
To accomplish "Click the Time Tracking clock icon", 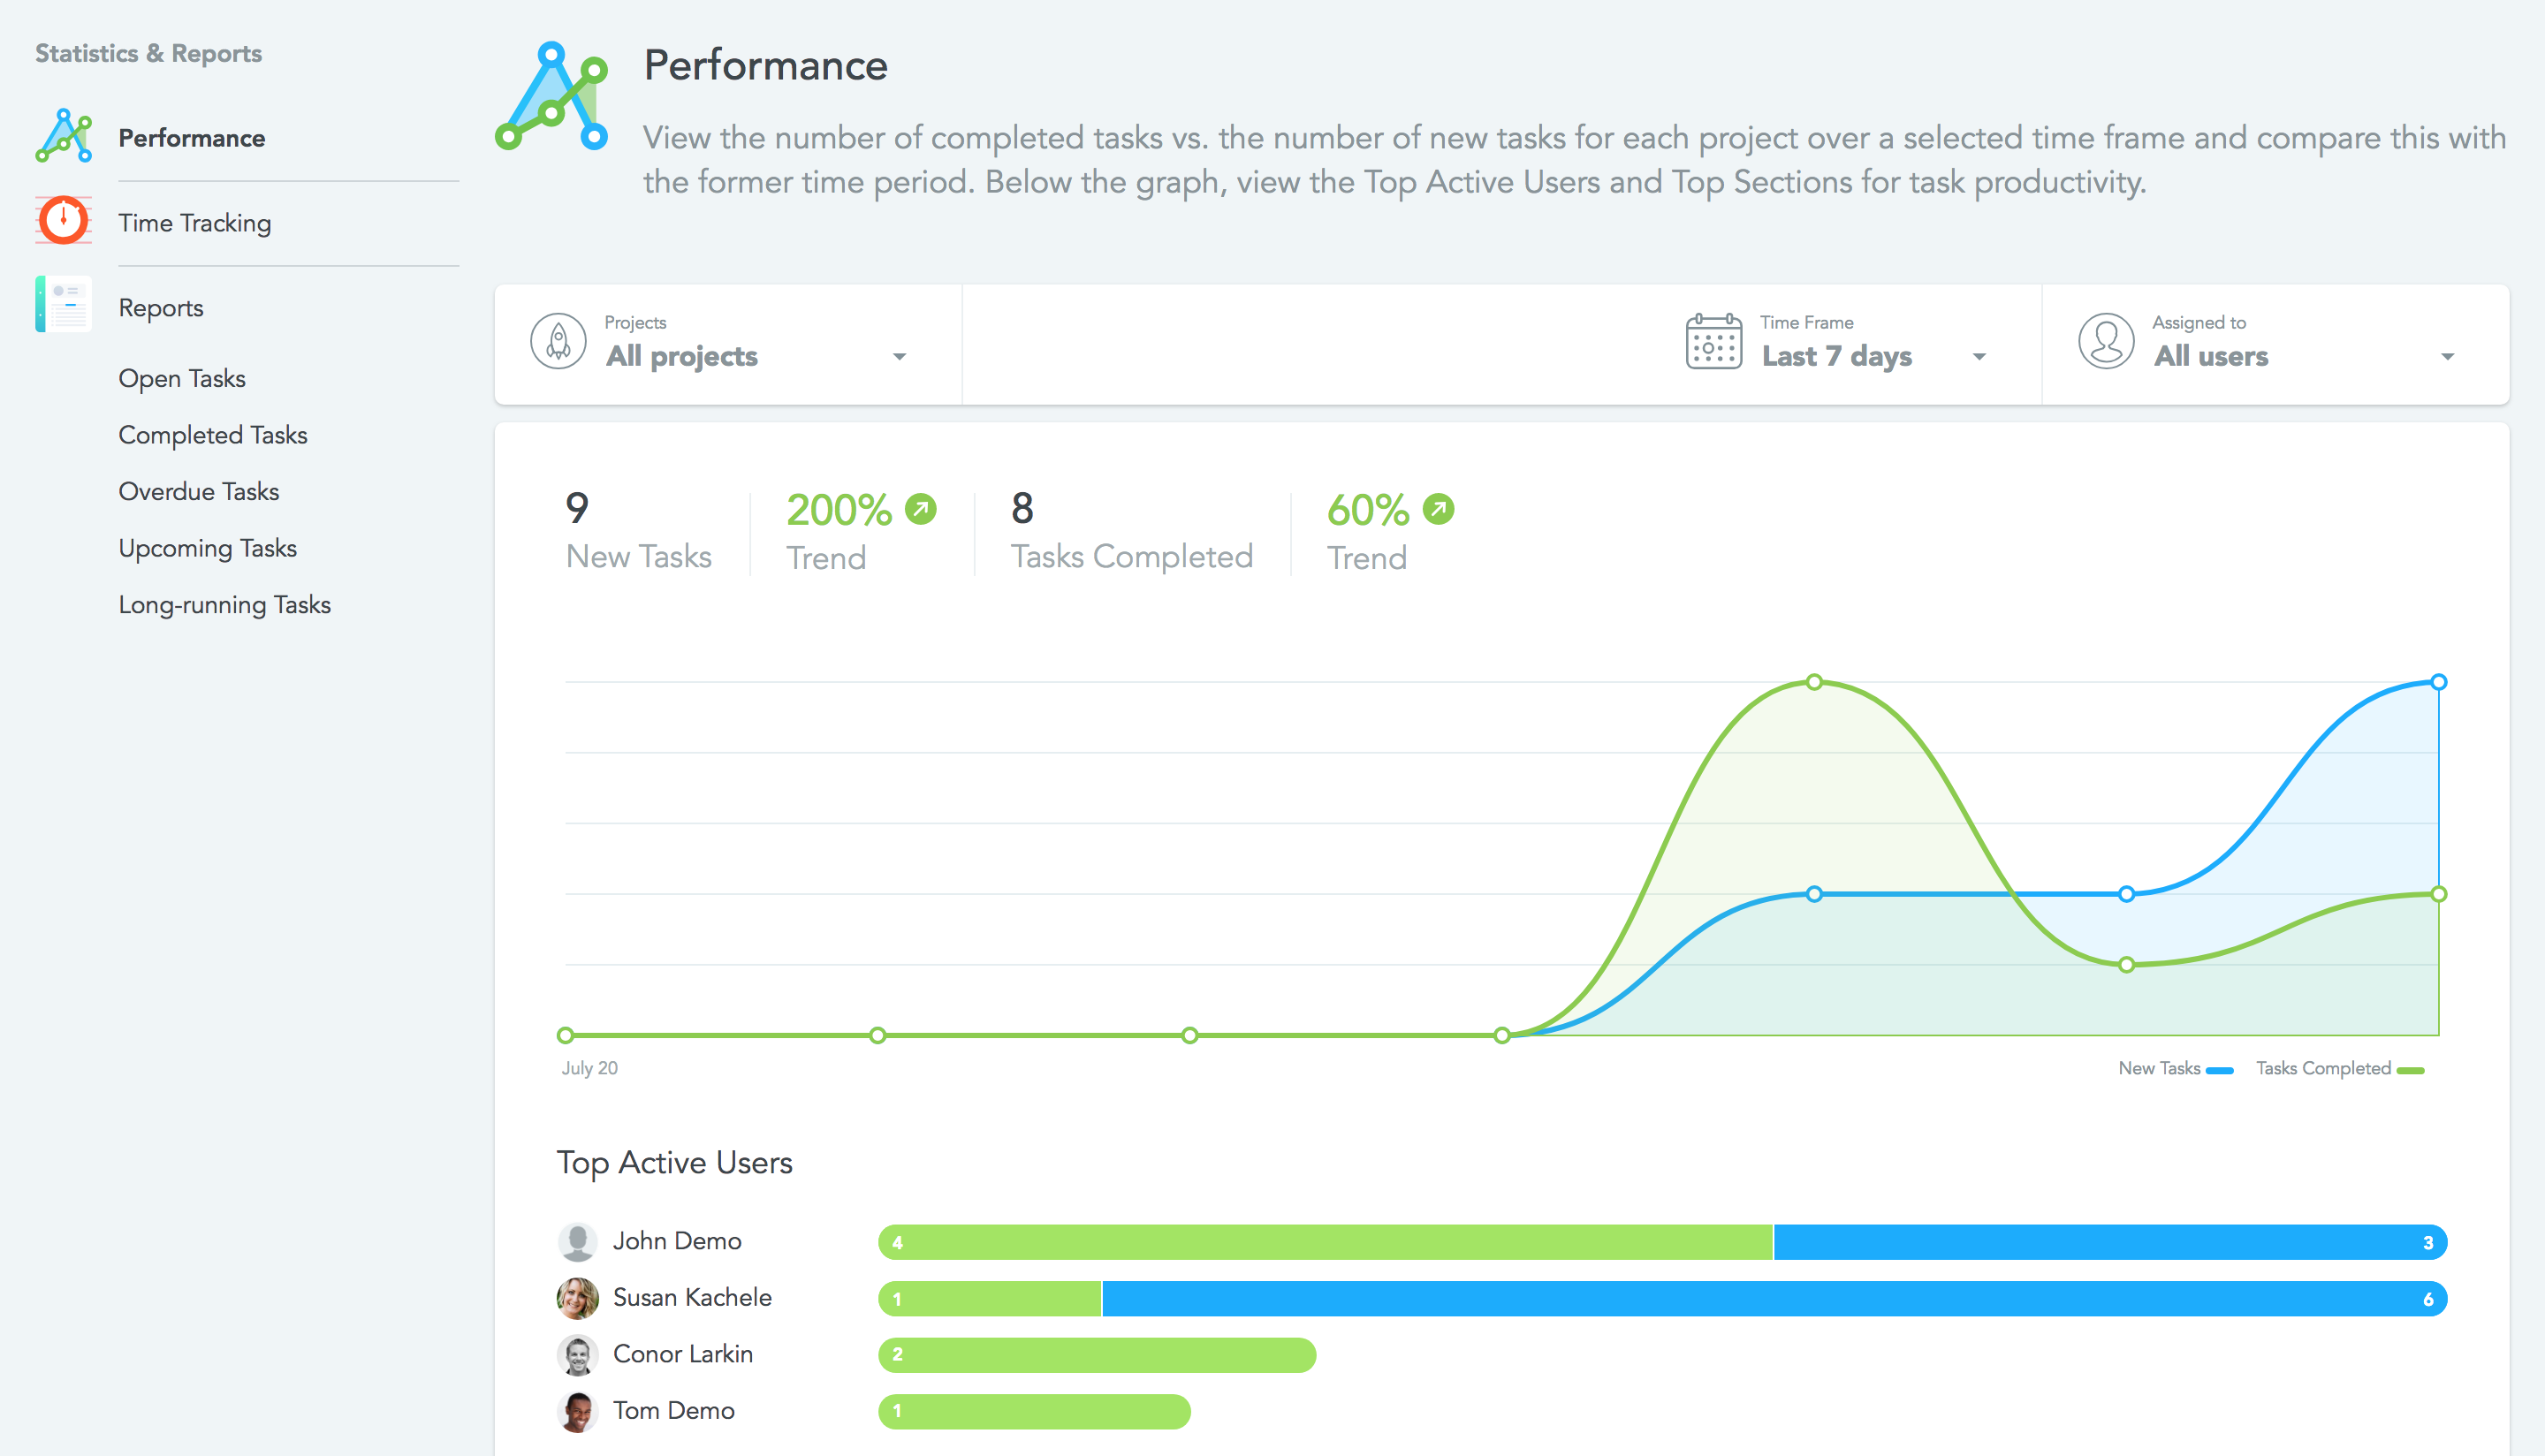I will pyautogui.click(x=63, y=221).
